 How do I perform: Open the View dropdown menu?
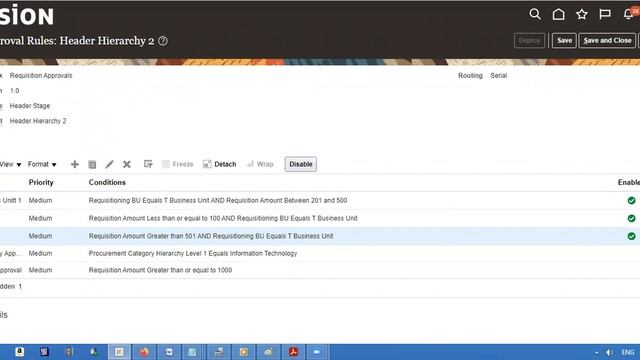(11, 164)
